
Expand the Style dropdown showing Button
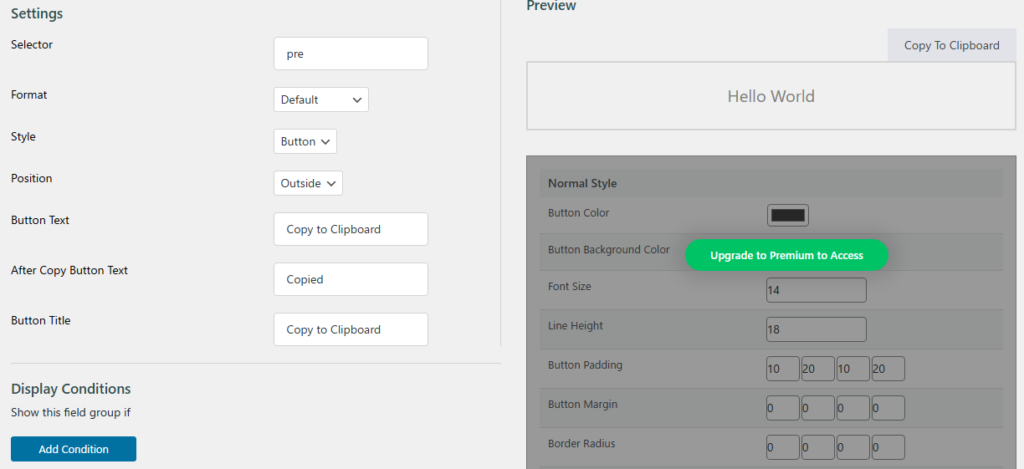point(305,142)
